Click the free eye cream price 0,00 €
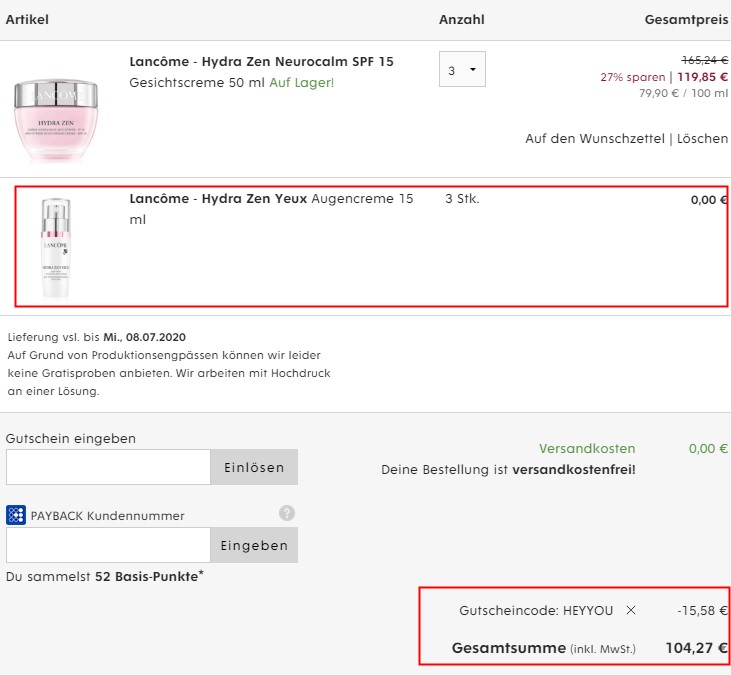This screenshot has width=731, height=676. coord(709,200)
